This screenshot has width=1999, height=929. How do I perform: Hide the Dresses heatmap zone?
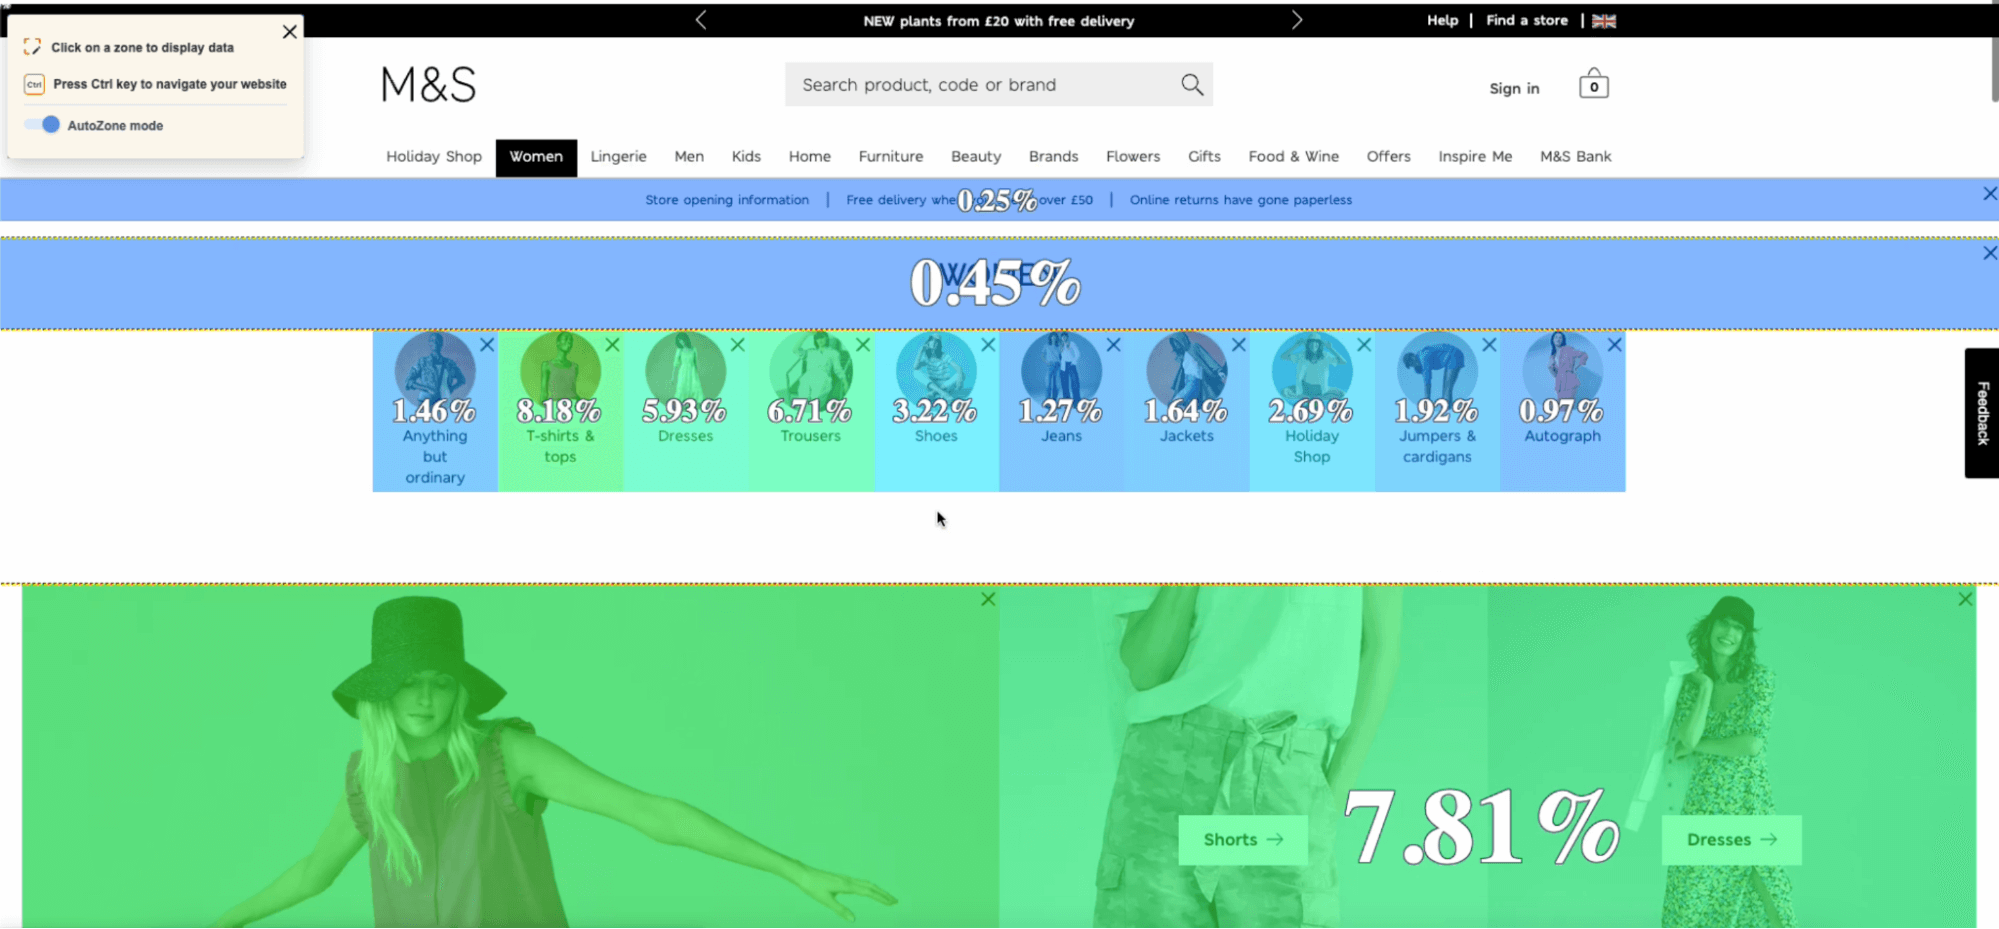click(738, 344)
